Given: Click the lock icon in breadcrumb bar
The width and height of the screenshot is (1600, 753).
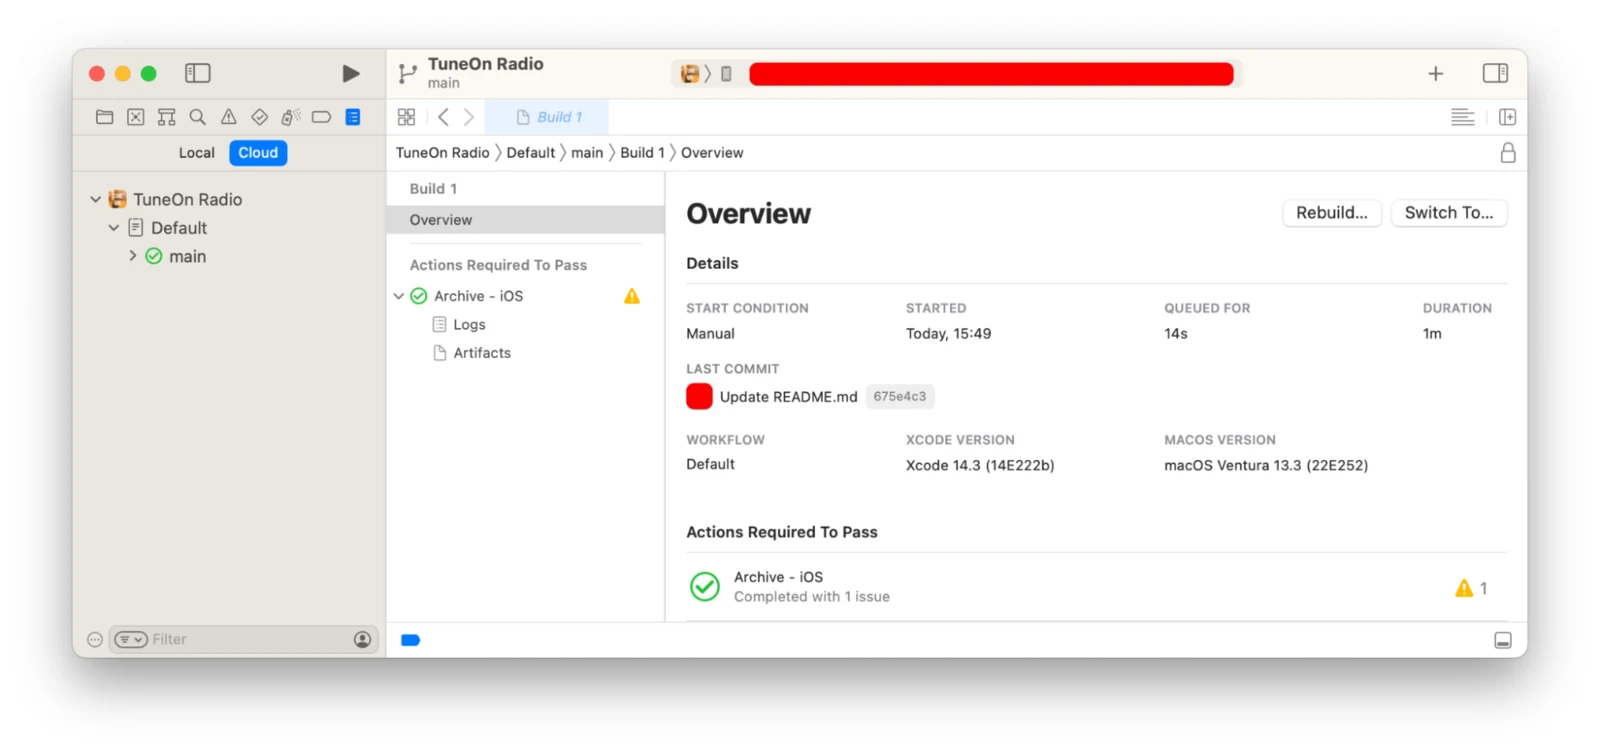Looking at the screenshot, I should (x=1508, y=153).
